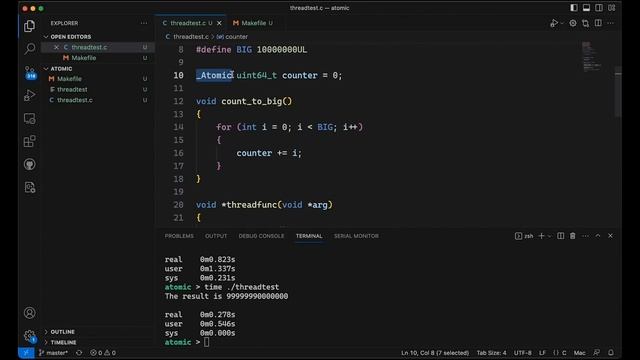
Task: Close threadtest.c in Open Editors list
Action: tap(56, 47)
